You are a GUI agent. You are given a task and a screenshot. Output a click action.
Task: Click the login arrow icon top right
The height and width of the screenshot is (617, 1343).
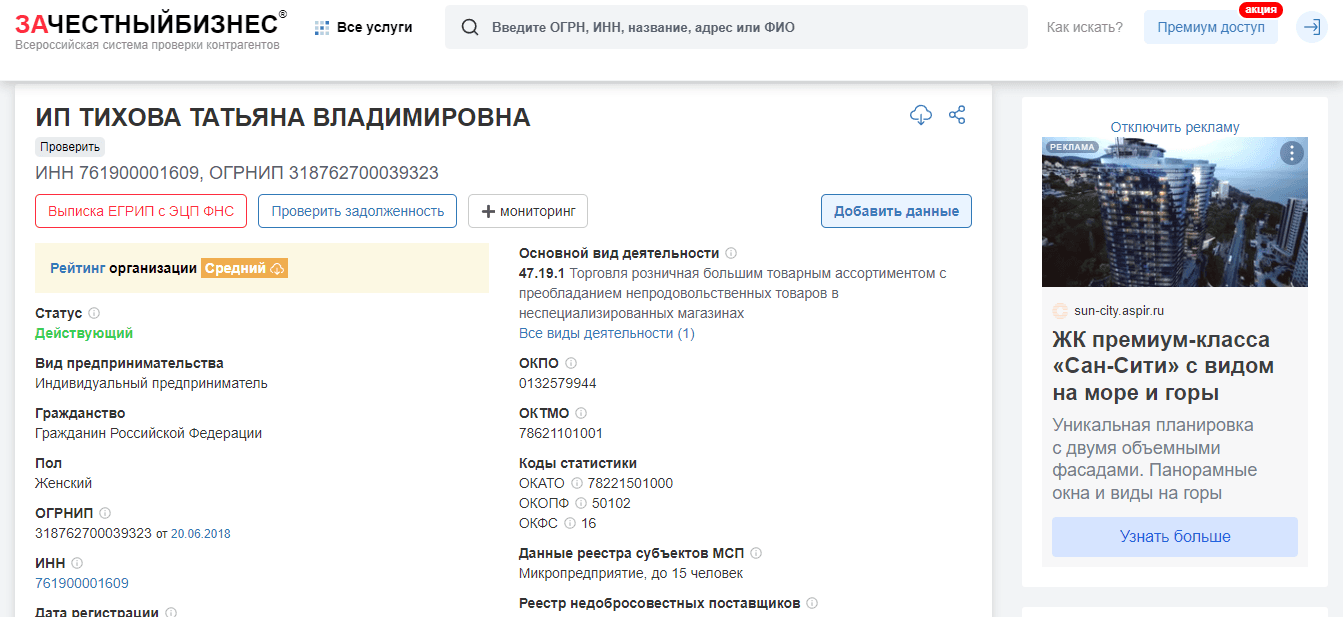coord(1311,27)
